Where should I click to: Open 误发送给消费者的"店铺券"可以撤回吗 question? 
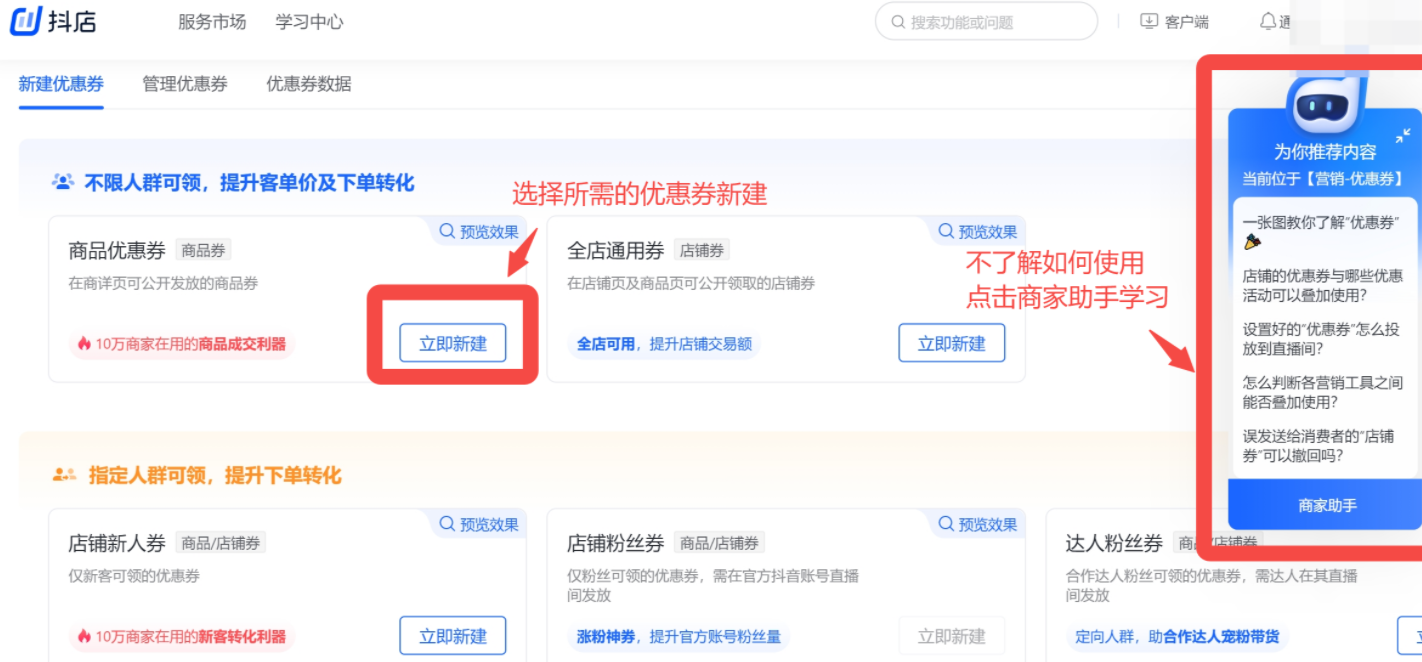1319,445
